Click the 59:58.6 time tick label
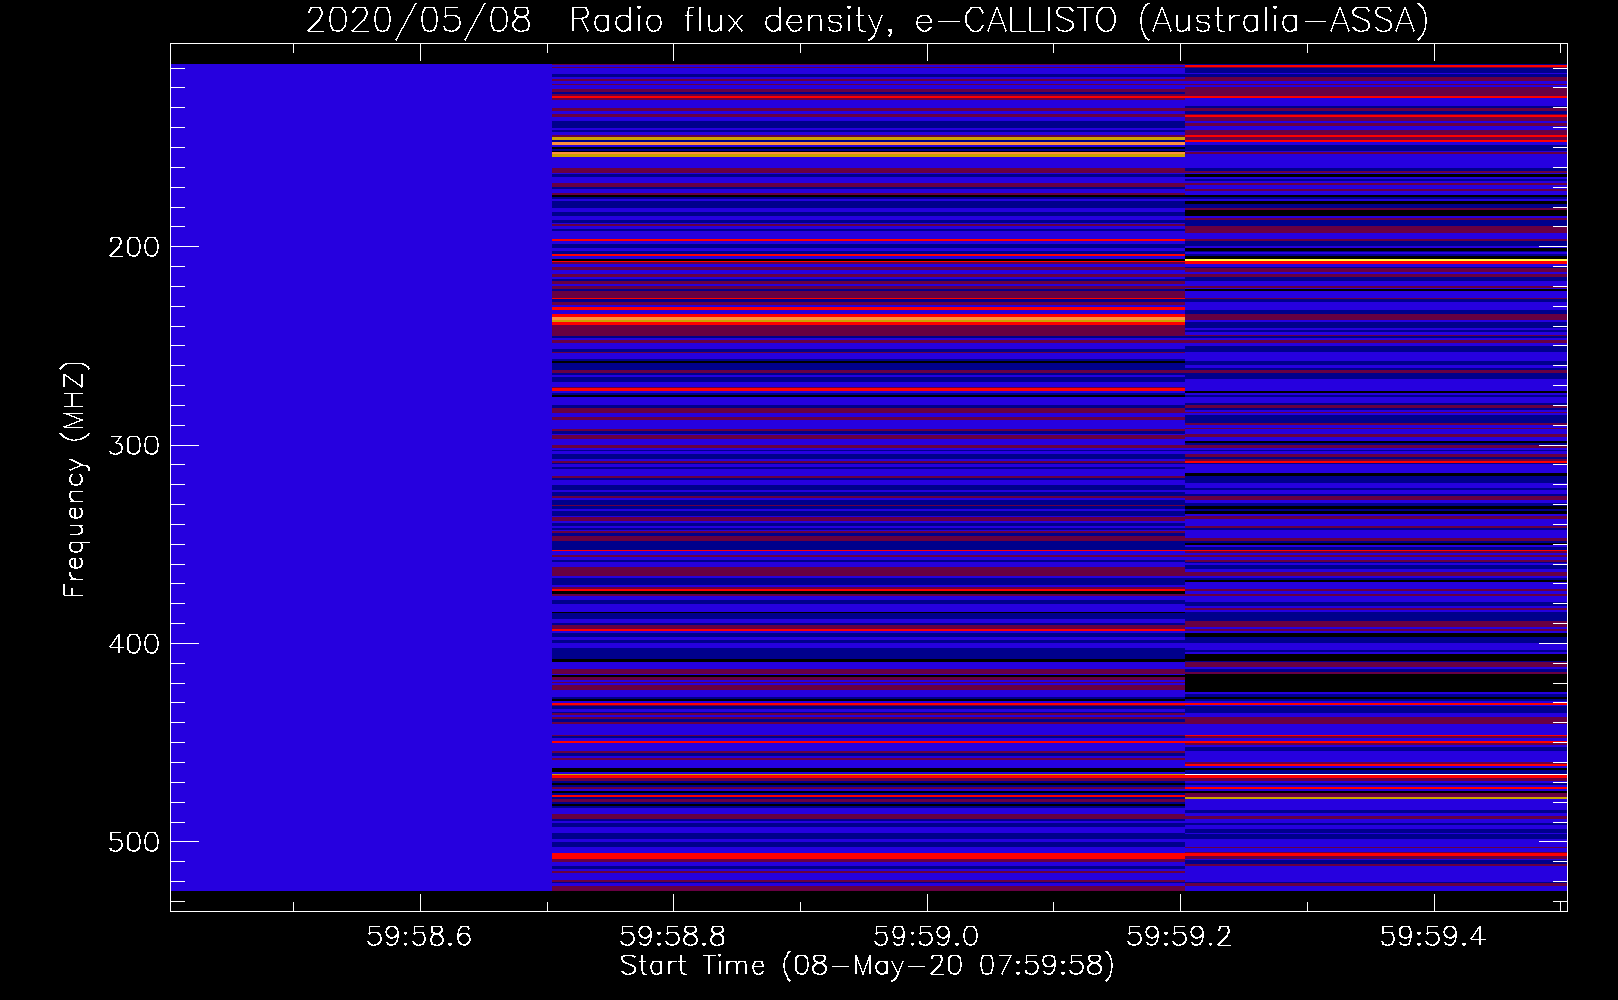Viewport: 1618px width, 1000px height. click(x=419, y=936)
